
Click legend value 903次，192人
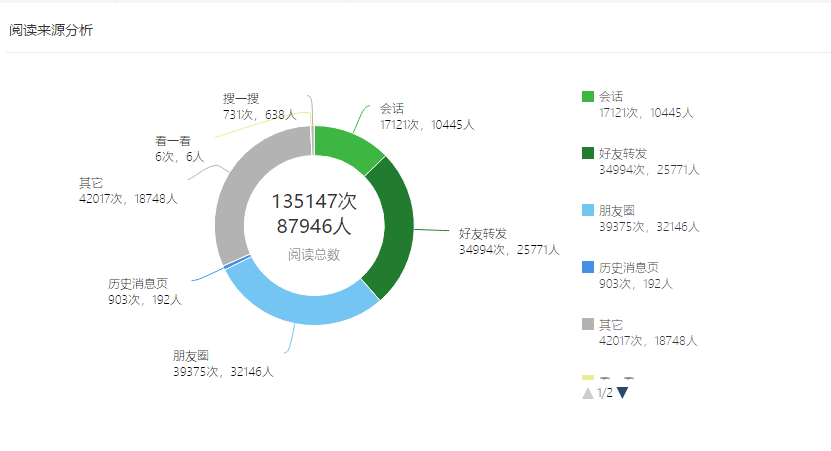click(x=635, y=284)
